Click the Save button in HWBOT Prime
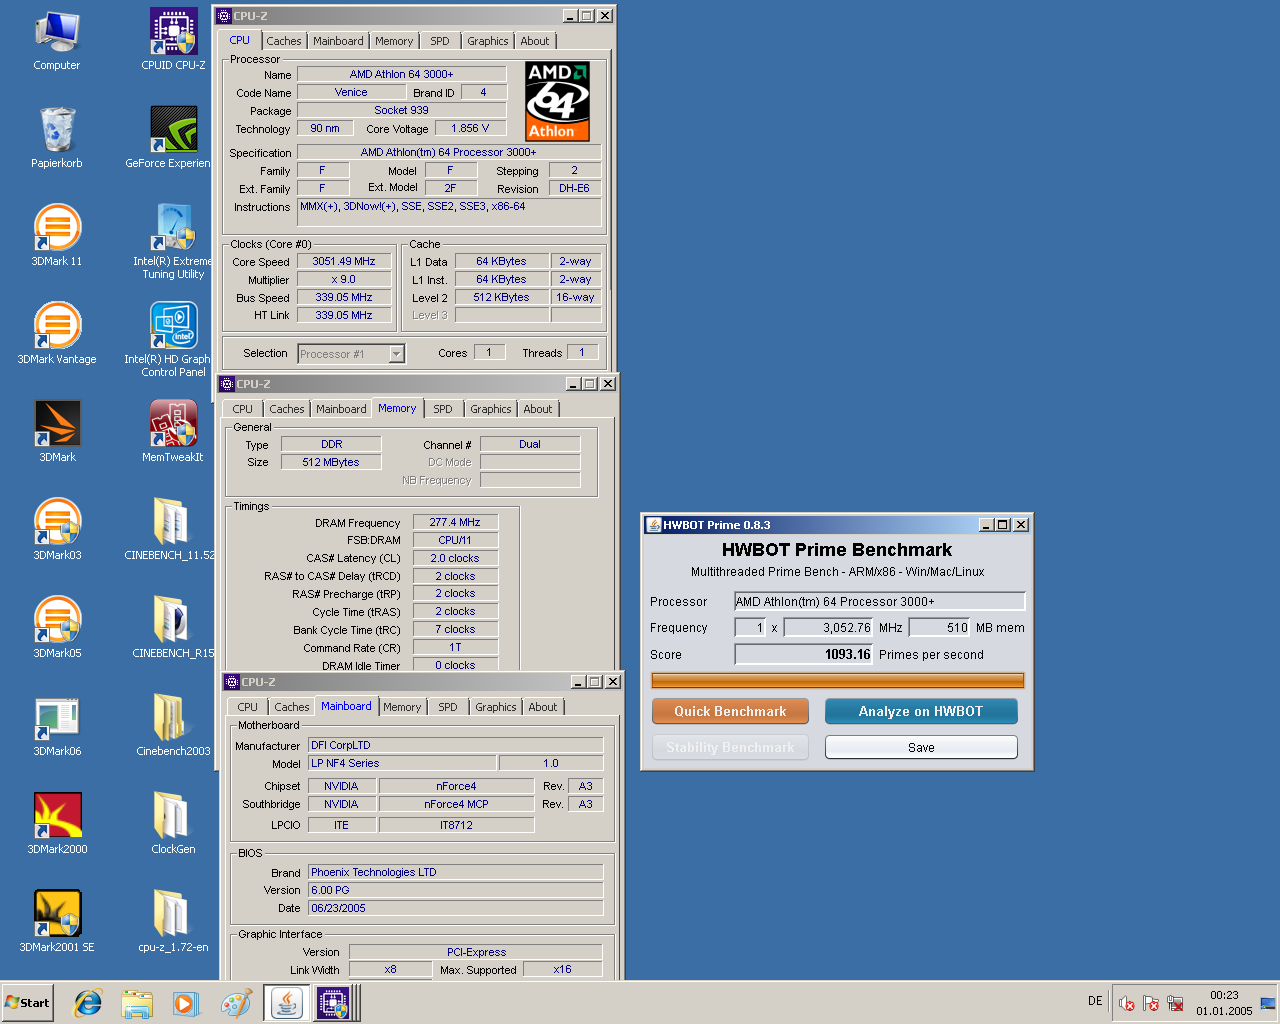 click(921, 747)
